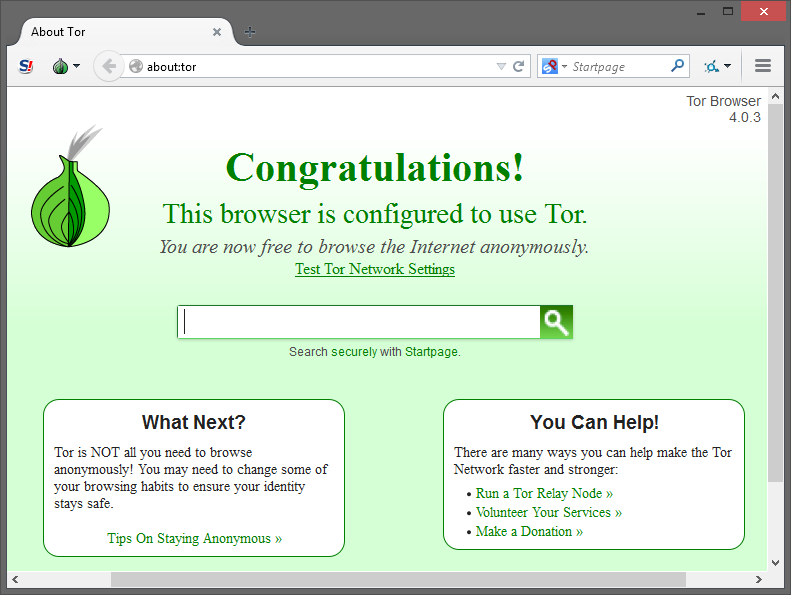
Task: Click the magnifier in the toolbar search box
Action: pos(678,66)
